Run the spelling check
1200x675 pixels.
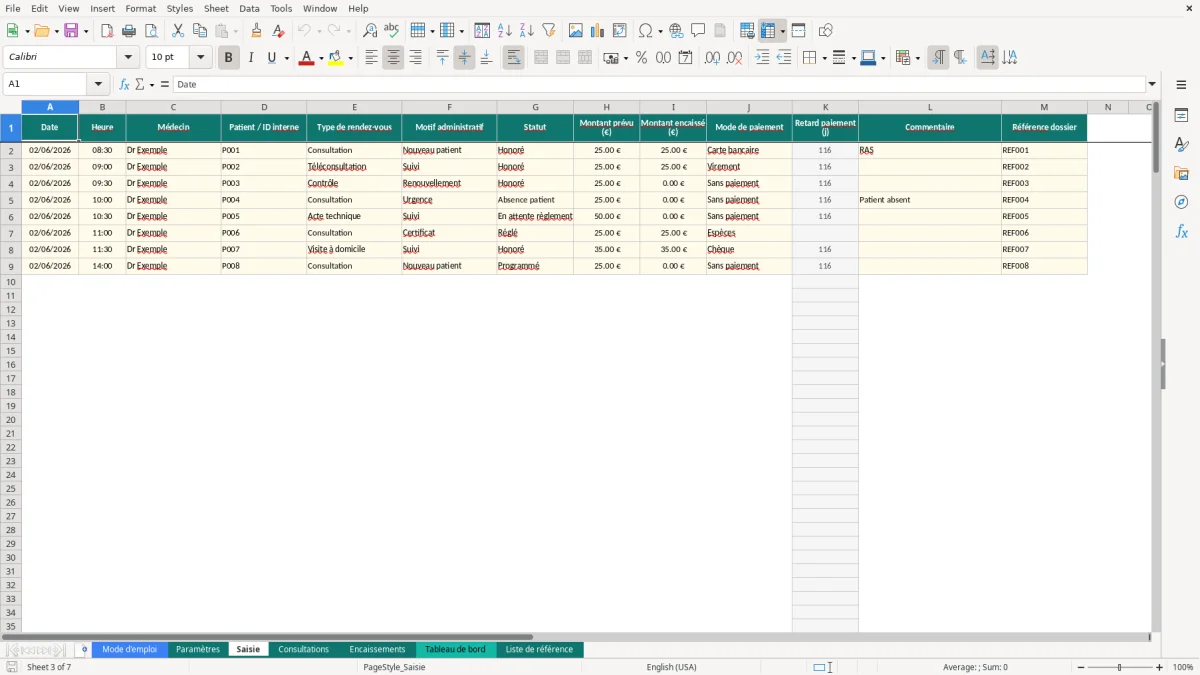coord(392,31)
